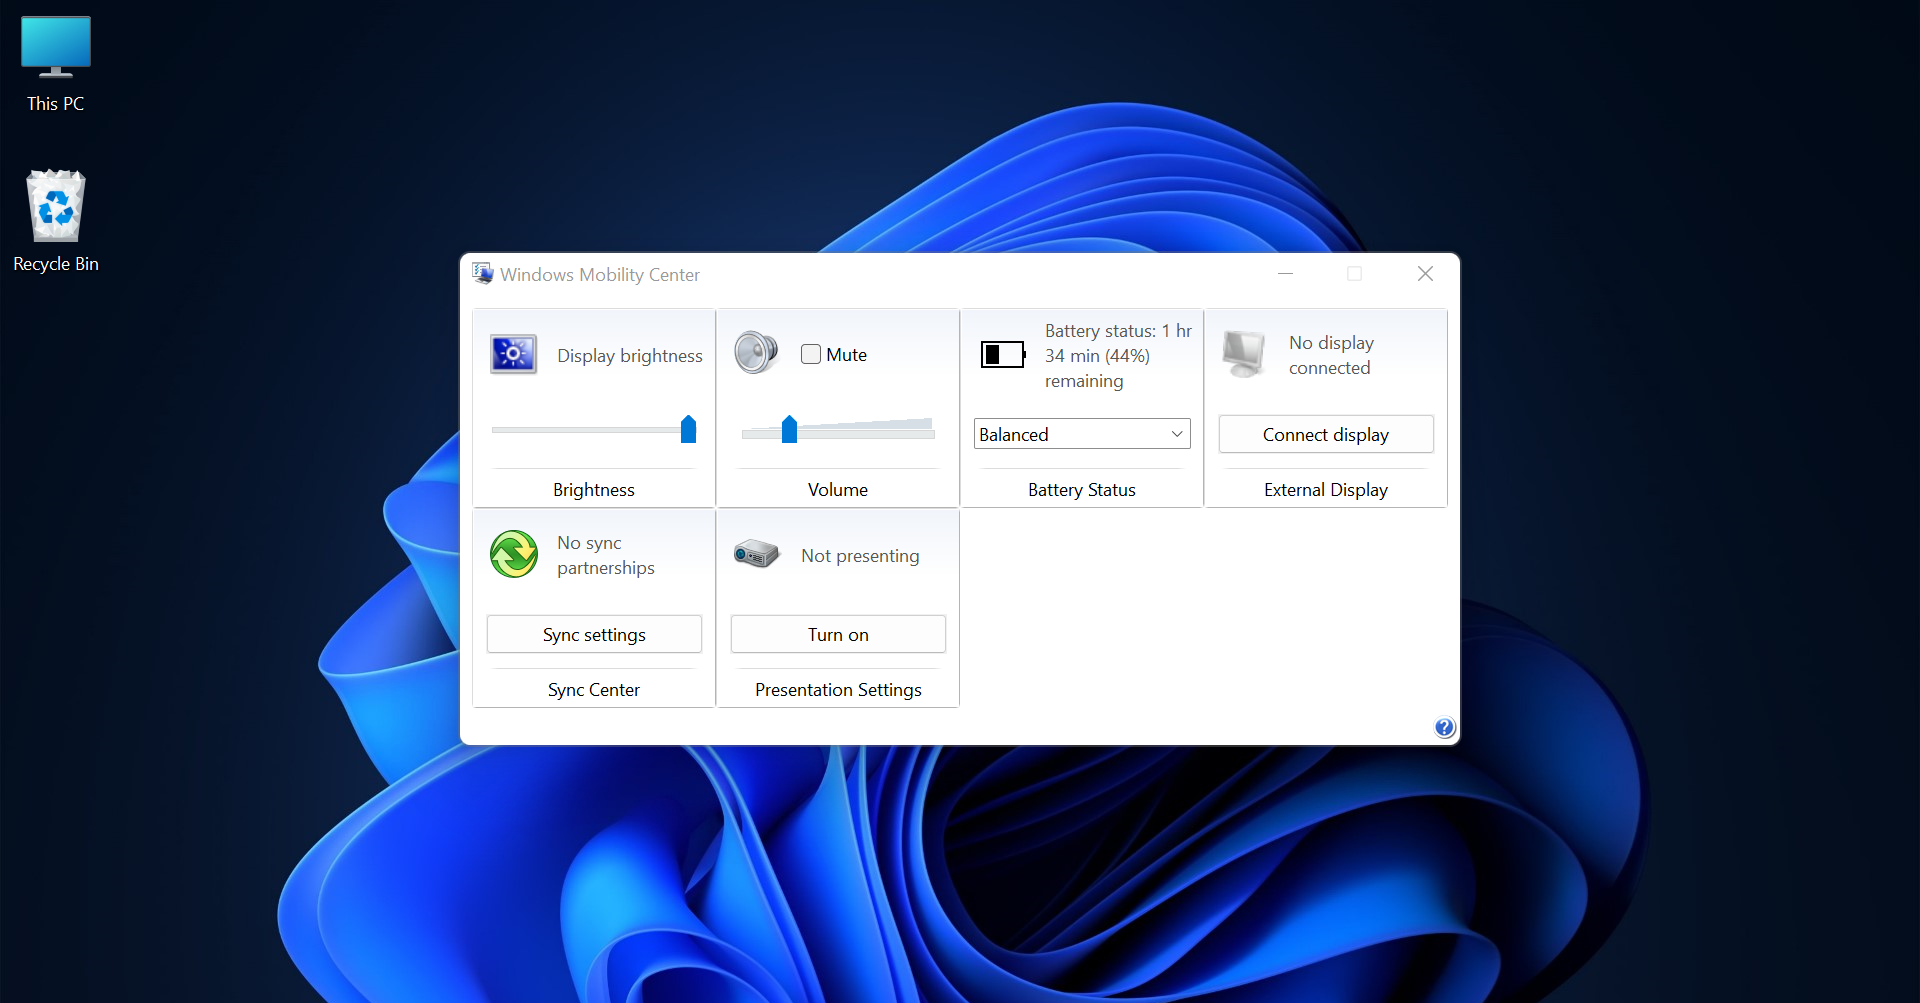Click the battery icon in Battery Status
The image size is (1920, 1003).
(1002, 353)
